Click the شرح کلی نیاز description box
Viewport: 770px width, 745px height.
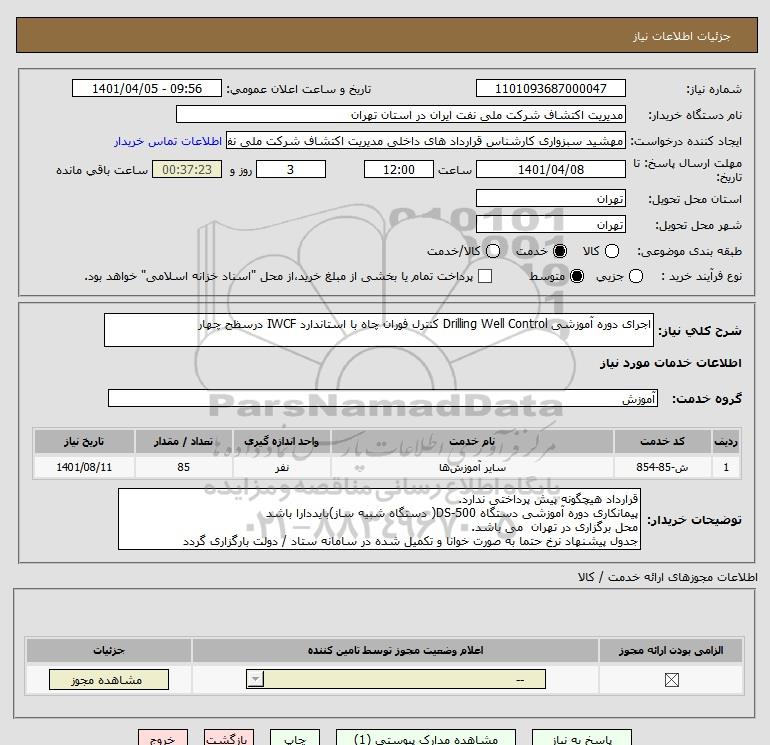point(379,330)
